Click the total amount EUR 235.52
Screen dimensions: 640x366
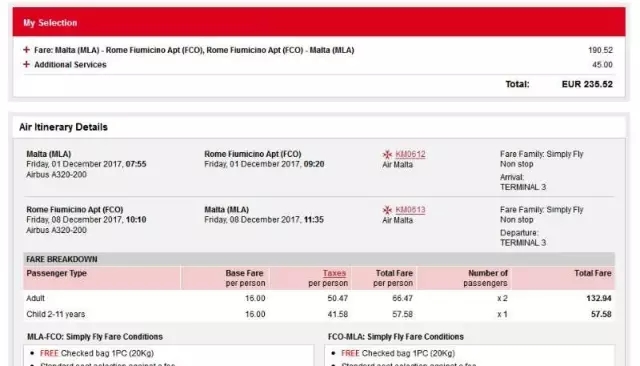point(587,84)
